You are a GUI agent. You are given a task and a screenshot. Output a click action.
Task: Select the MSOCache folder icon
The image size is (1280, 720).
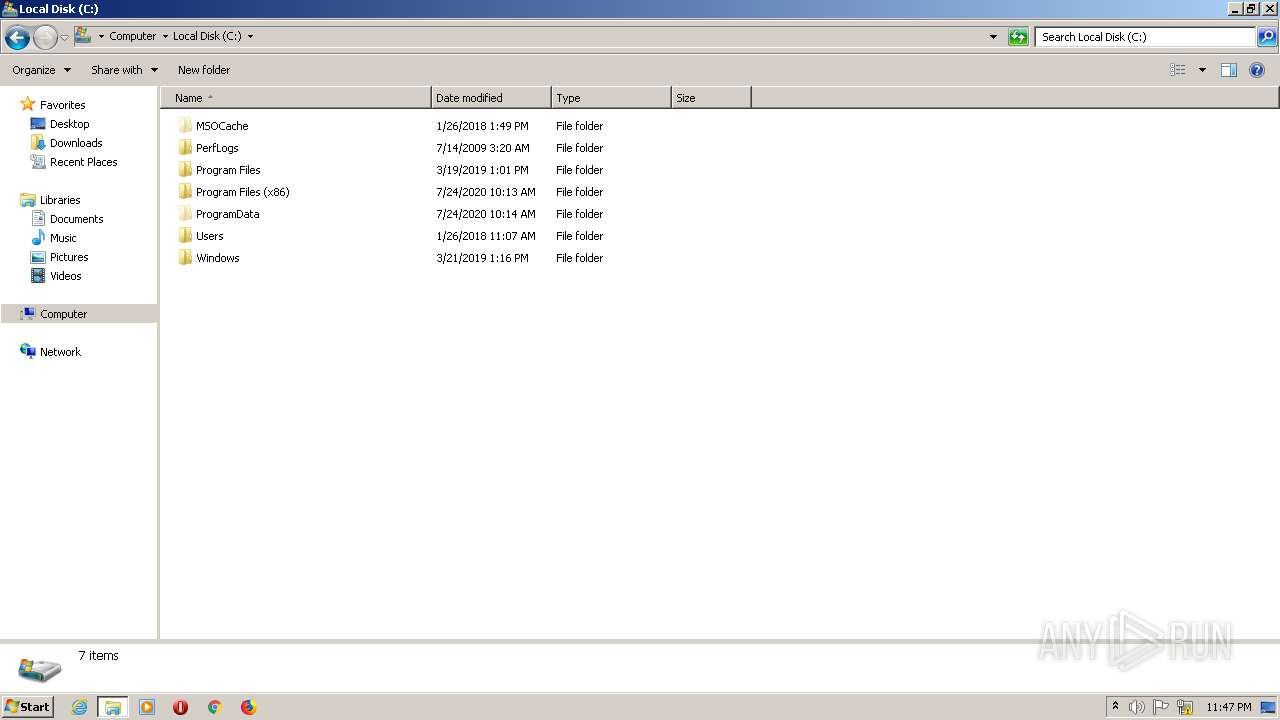185,126
